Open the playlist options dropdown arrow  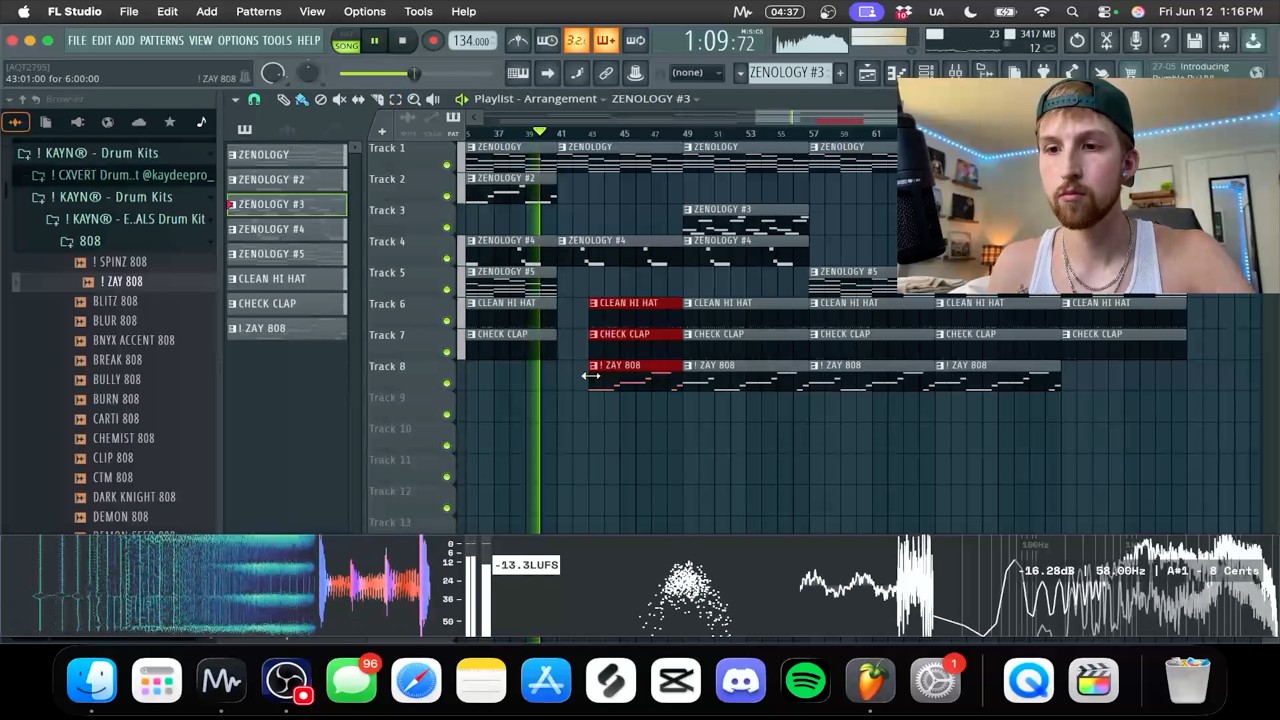tap(235, 99)
